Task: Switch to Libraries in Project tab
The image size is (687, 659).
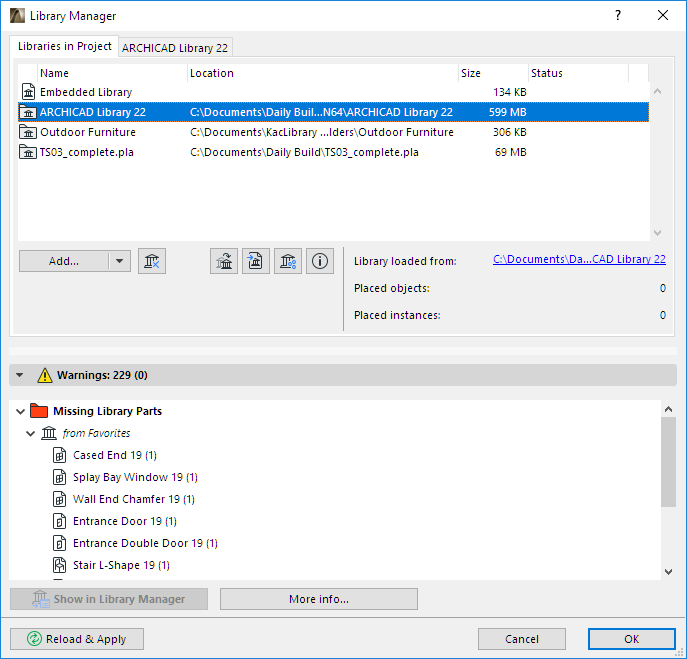Action: pos(64,46)
